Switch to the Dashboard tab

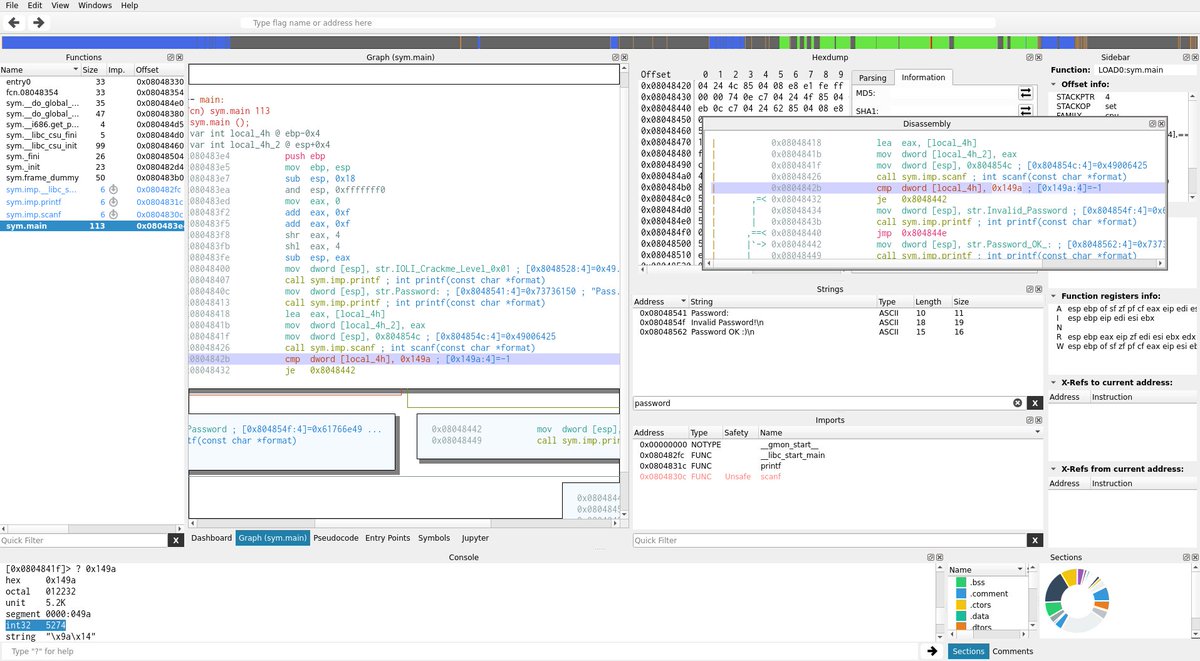[x=212, y=538]
